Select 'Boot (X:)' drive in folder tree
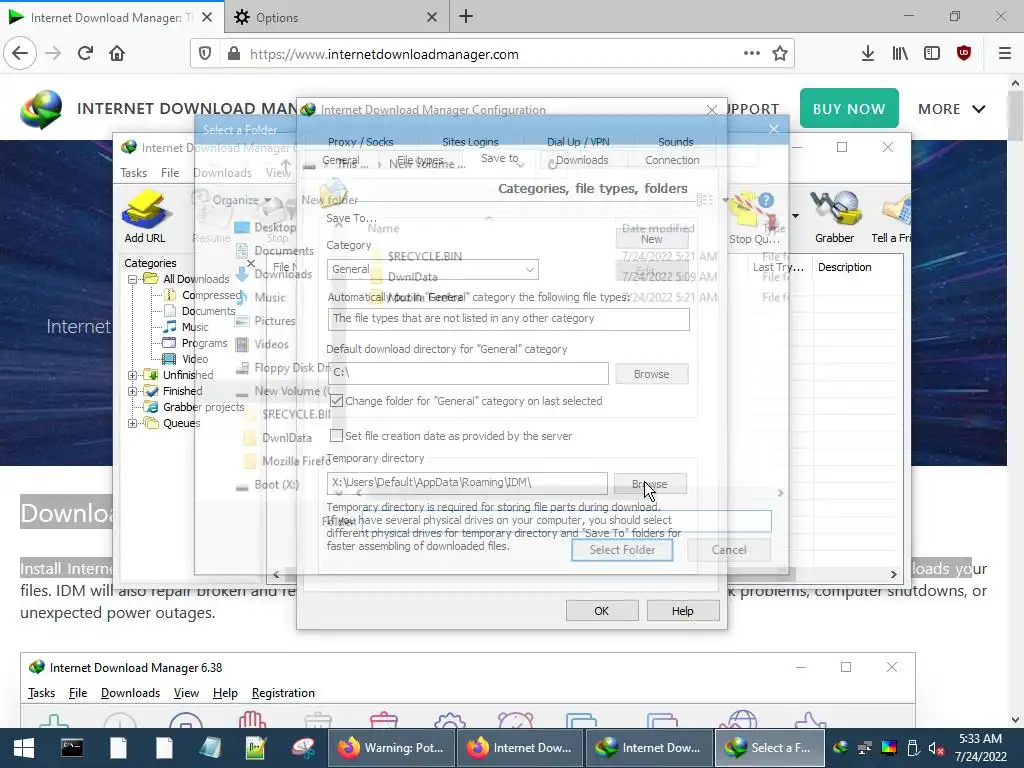Image resolution: width=1024 pixels, height=768 pixels. (x=276, y=485)
